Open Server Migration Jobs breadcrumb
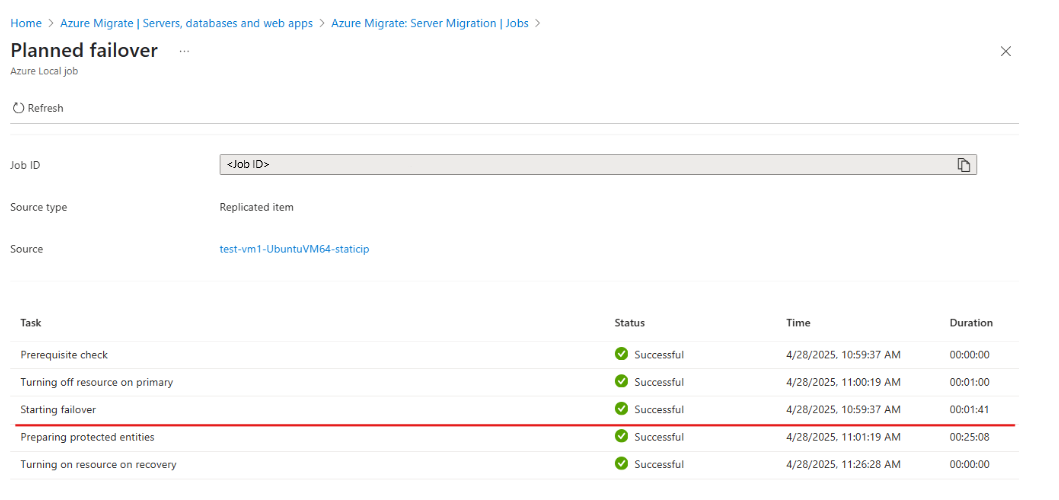This screenshot has height=500, width=1059. pyautogui.click(x=430, y=23)
